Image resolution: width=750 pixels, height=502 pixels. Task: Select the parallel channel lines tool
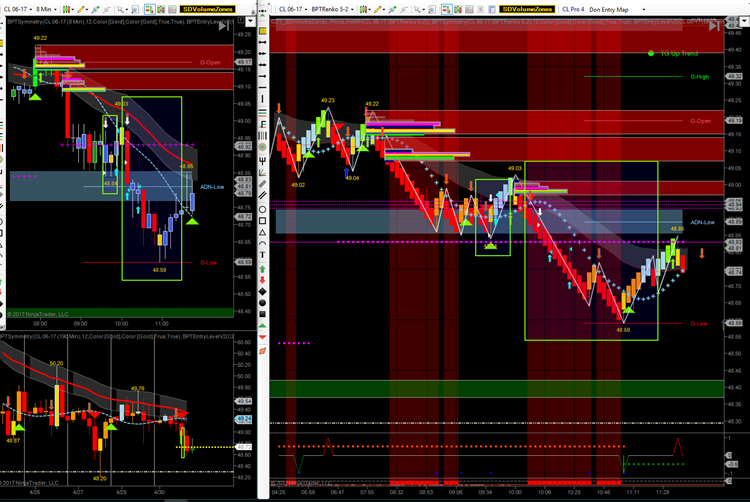point(263,196)
